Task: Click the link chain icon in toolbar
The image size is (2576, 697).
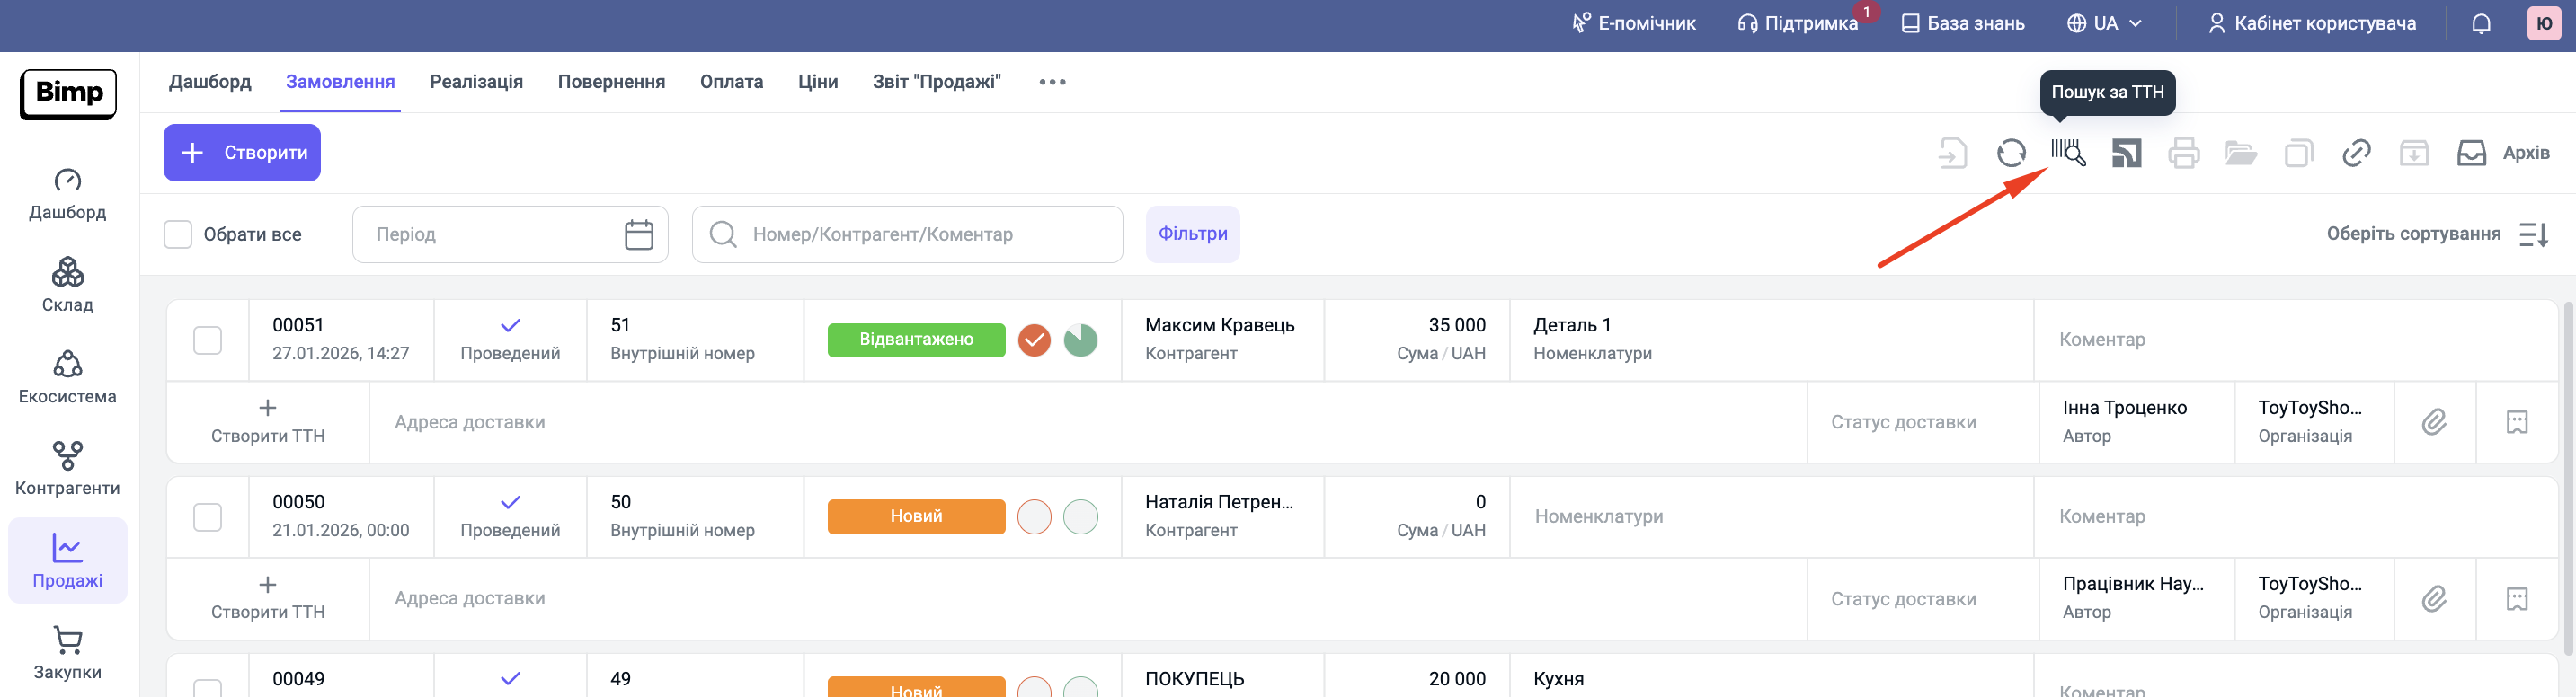Action: click(x=2356, y=153)
